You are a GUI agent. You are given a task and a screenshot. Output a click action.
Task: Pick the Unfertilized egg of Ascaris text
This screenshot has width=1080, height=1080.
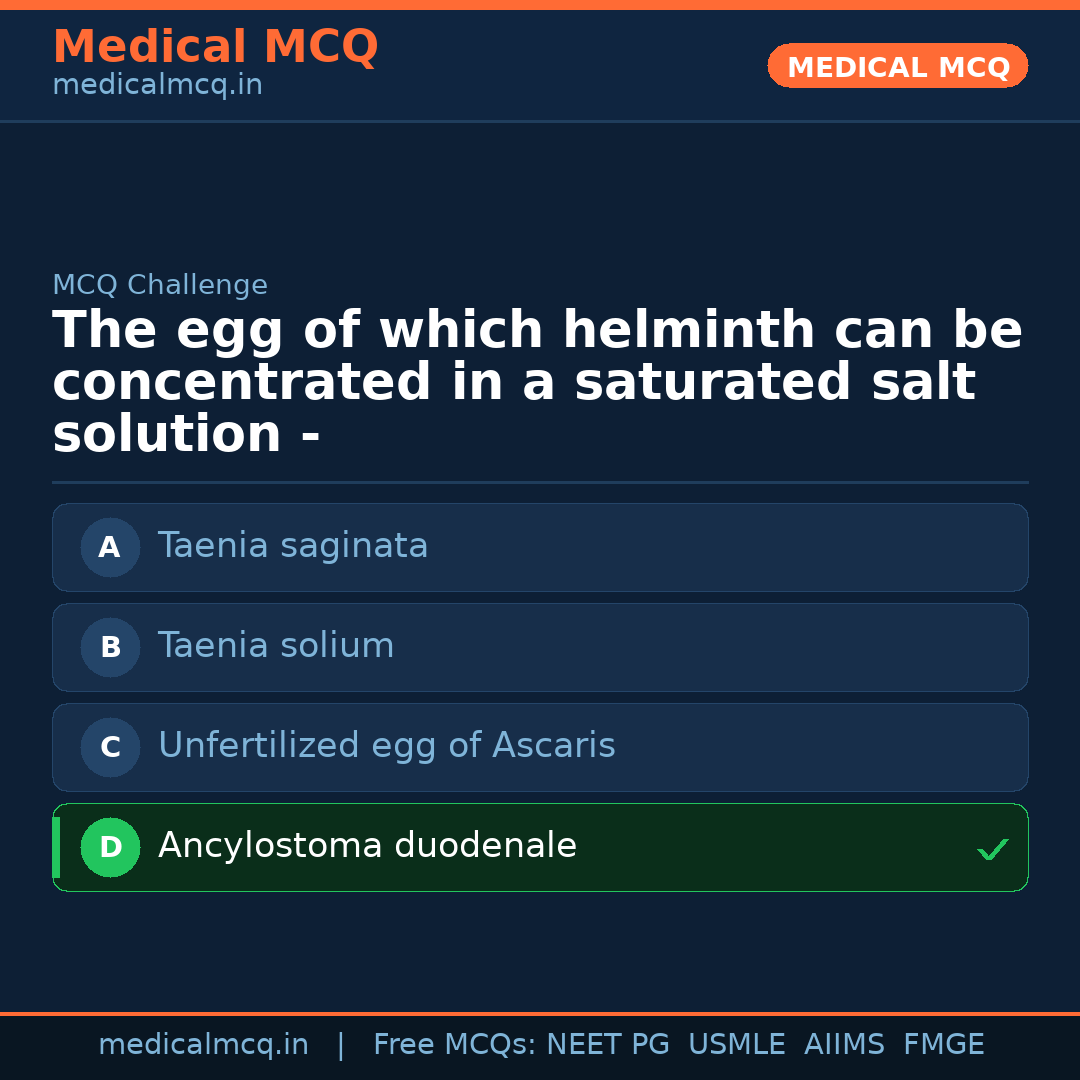(386, 746)
